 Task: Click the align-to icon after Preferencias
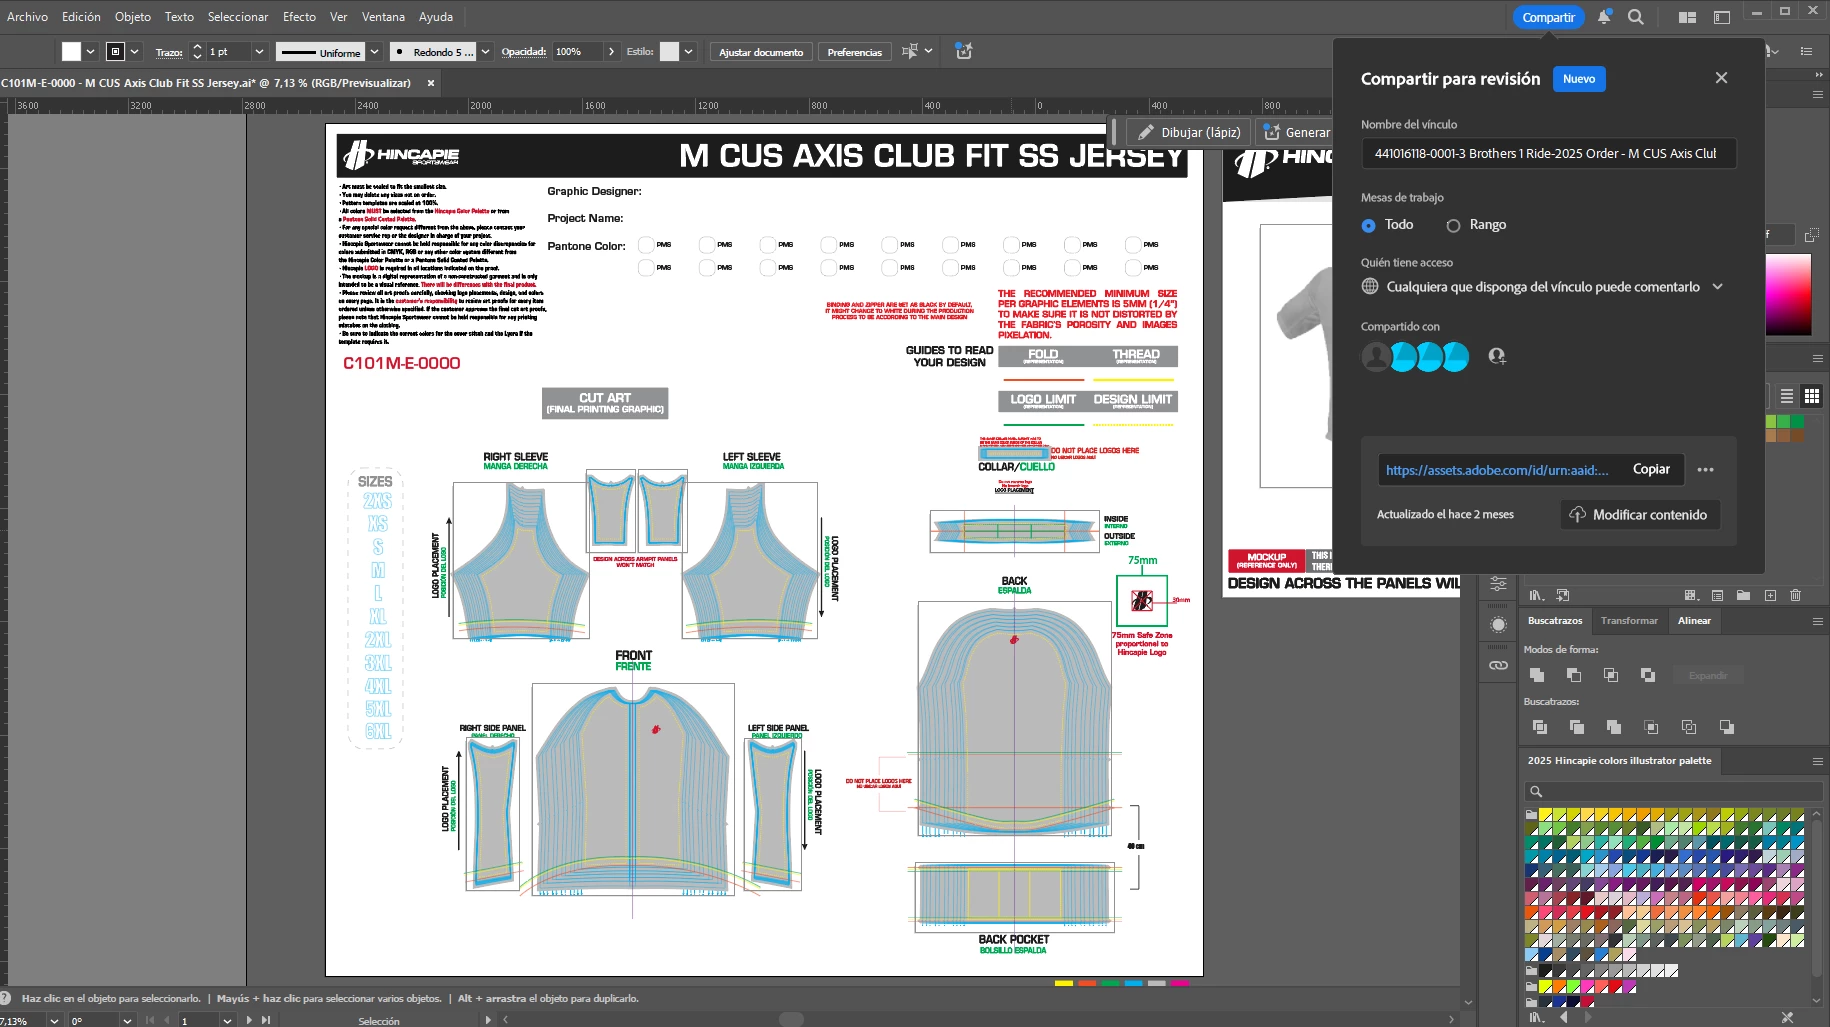coord(910,51)
